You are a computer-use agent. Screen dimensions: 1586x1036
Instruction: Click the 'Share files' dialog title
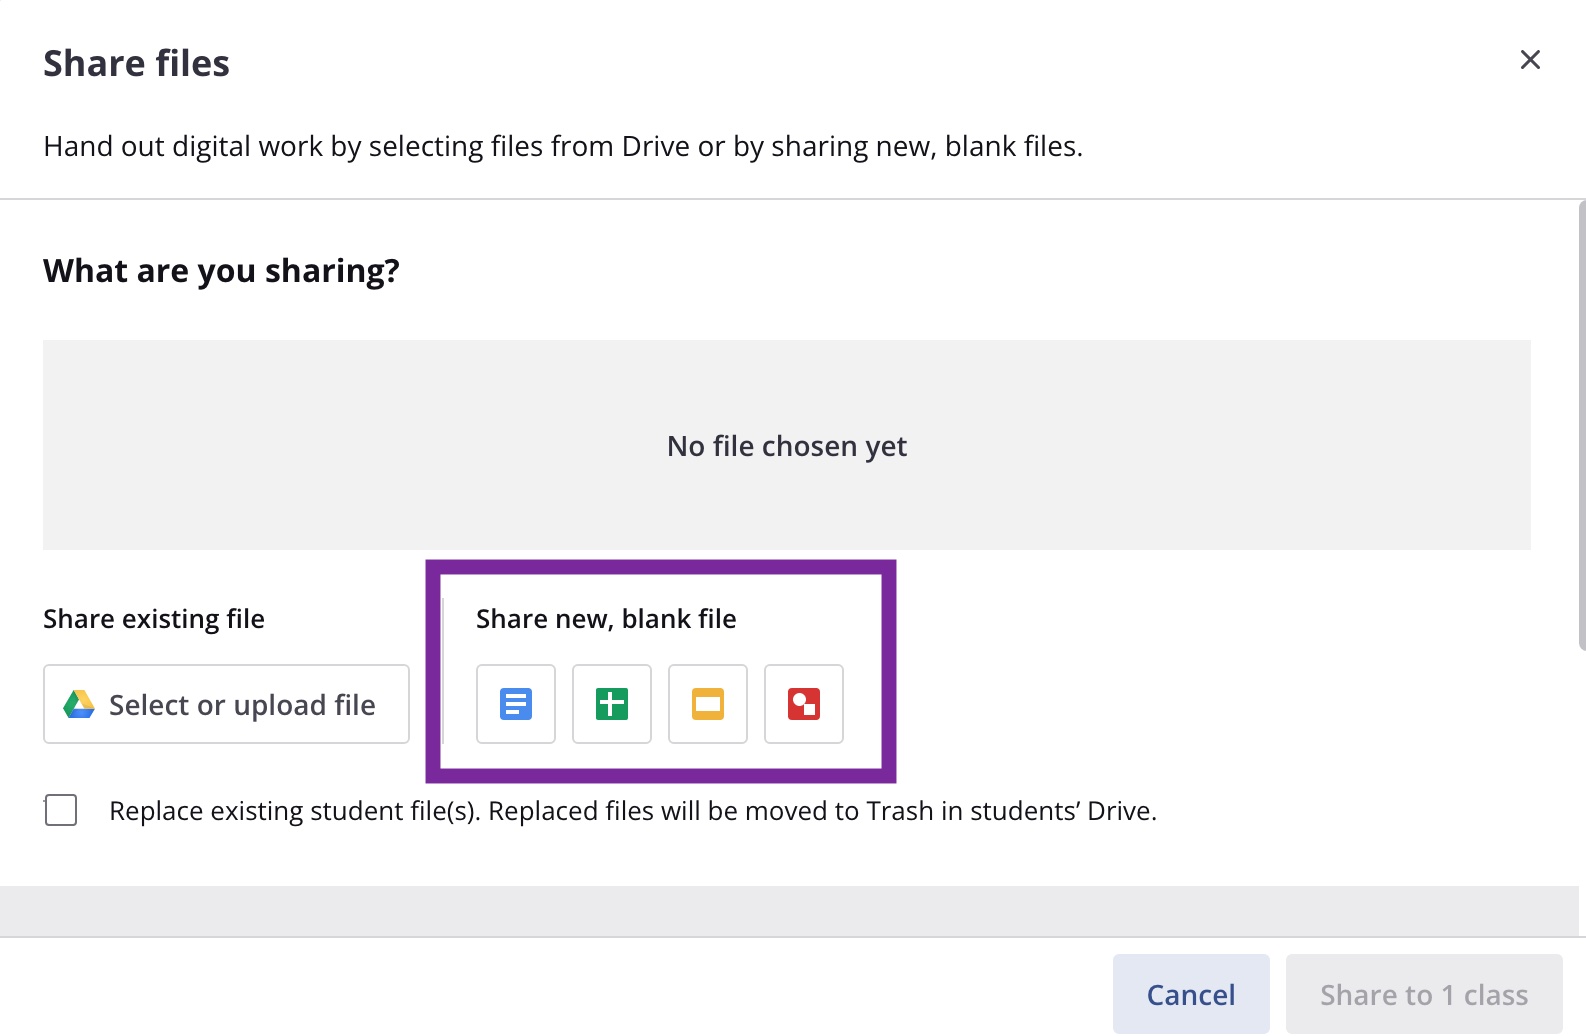136,63
